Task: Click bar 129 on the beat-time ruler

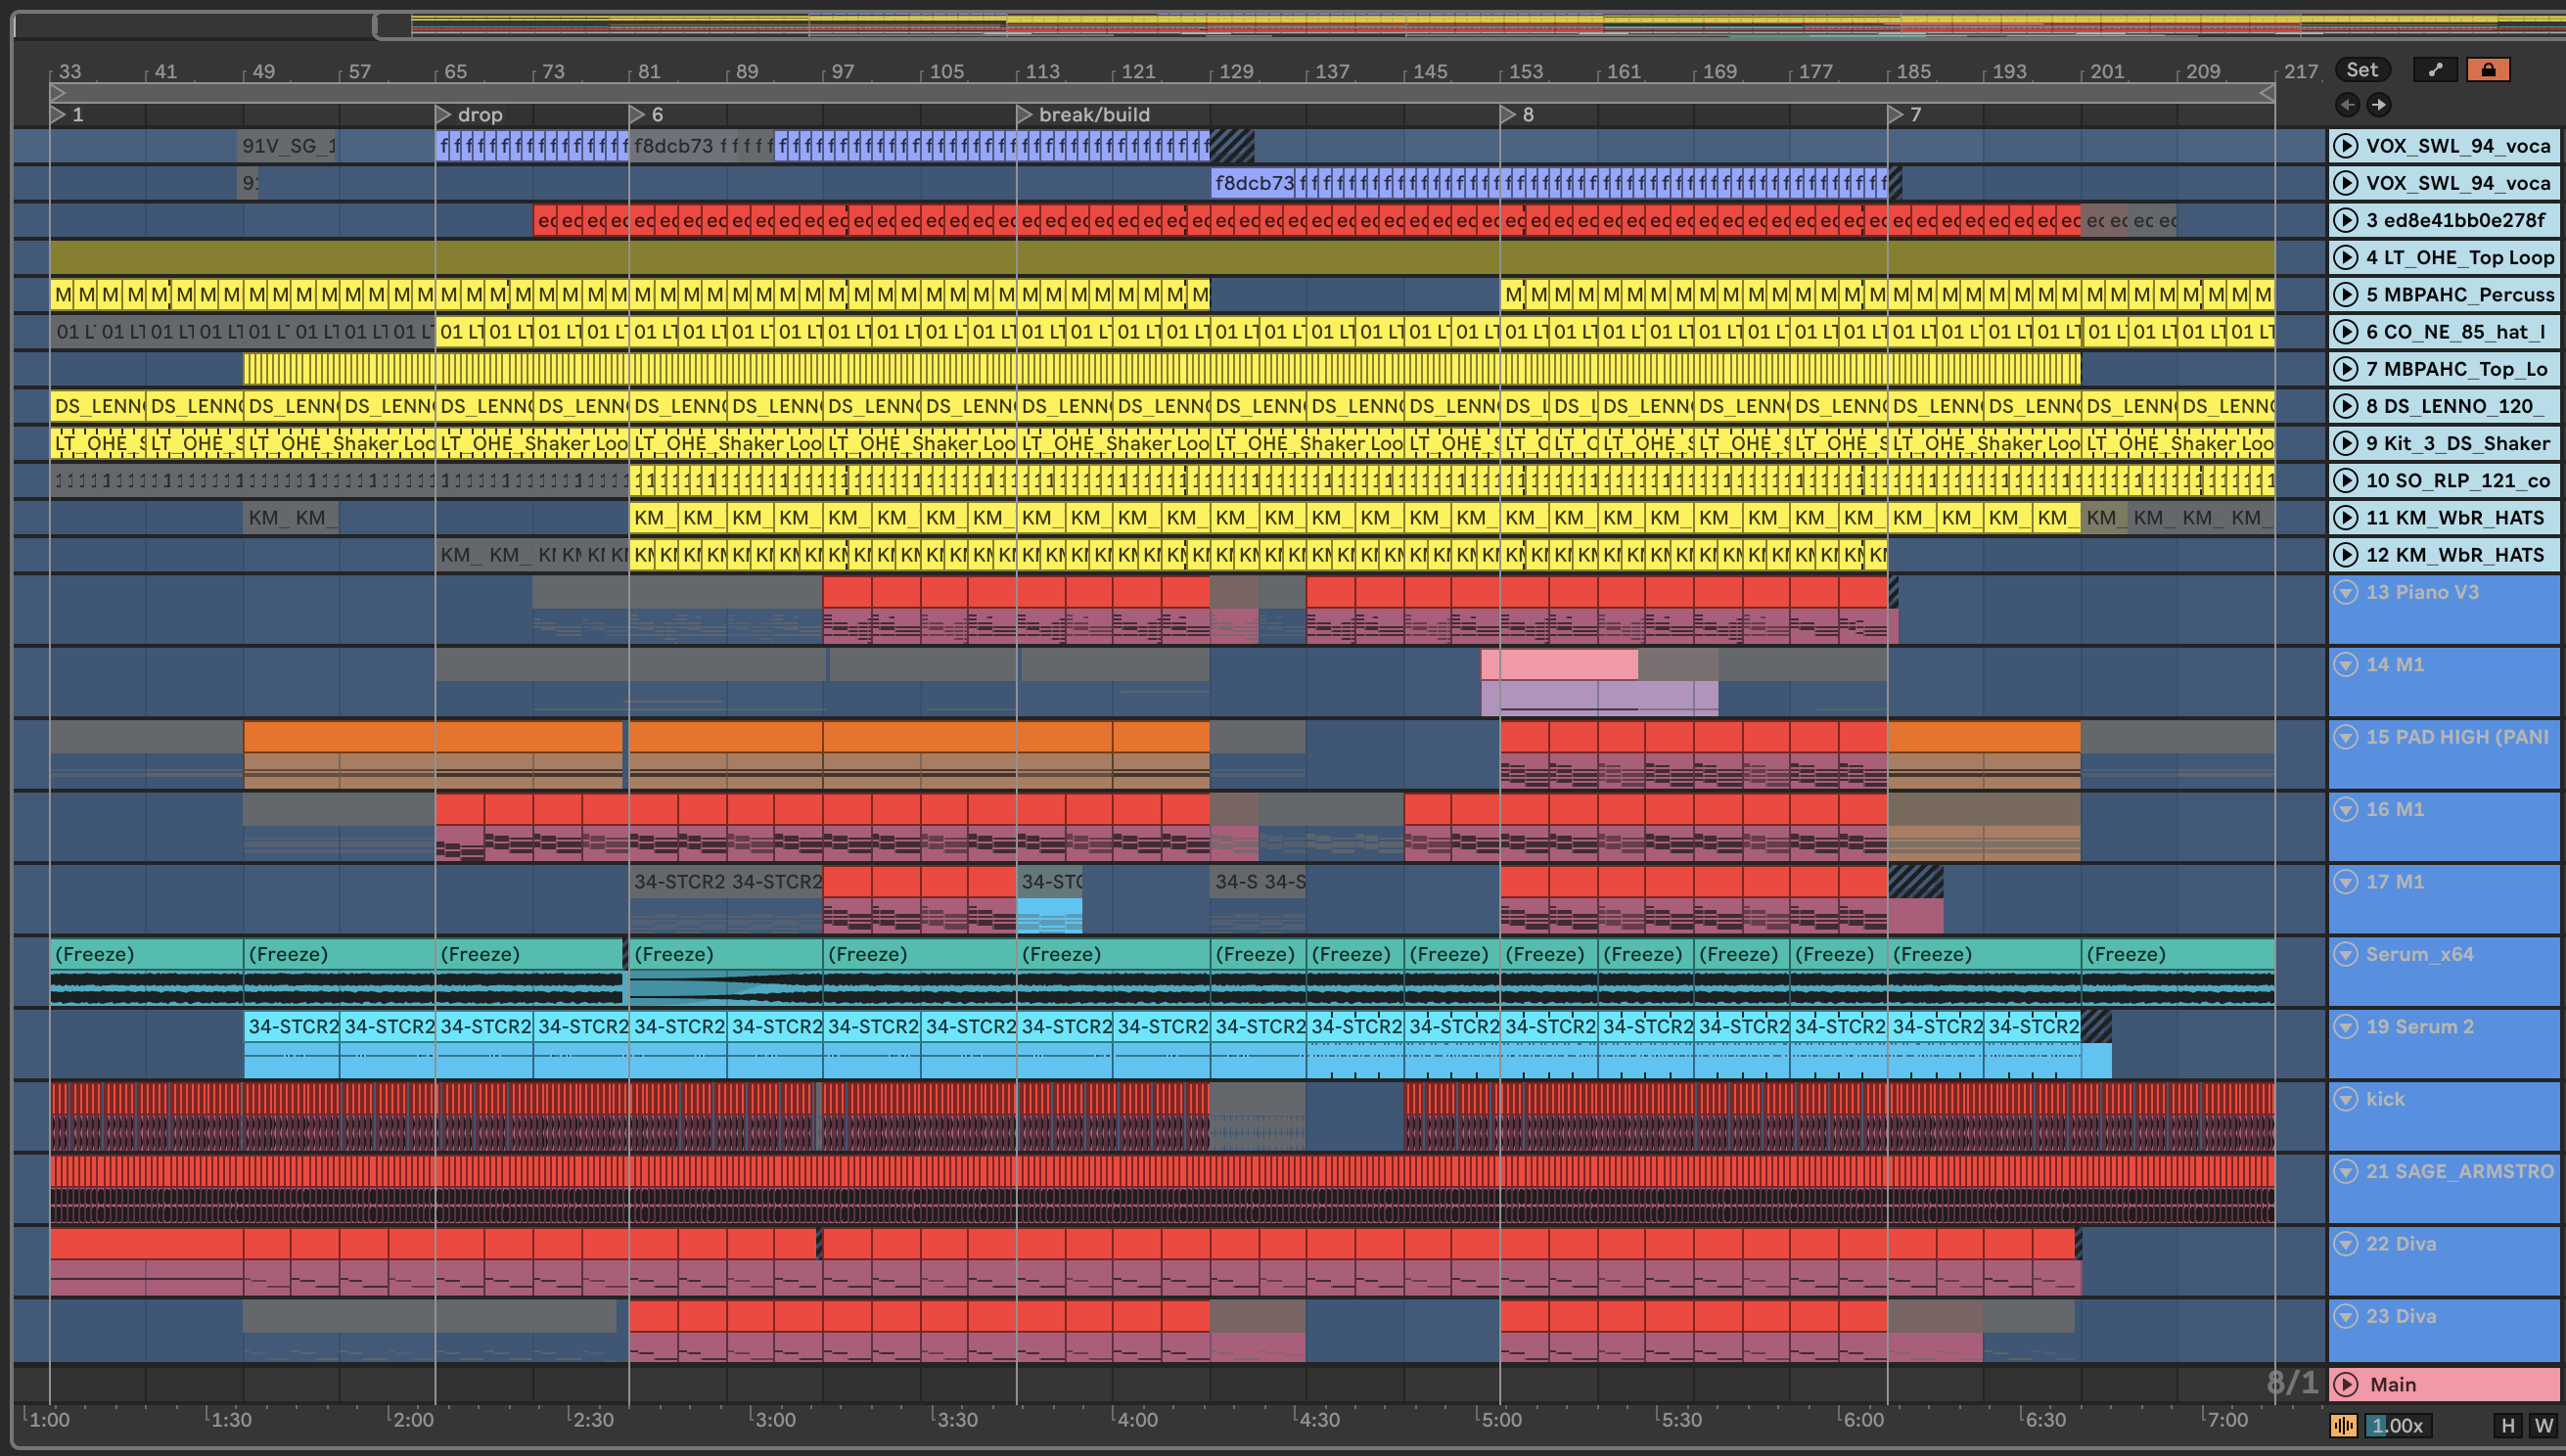Action: (1236, 71)
